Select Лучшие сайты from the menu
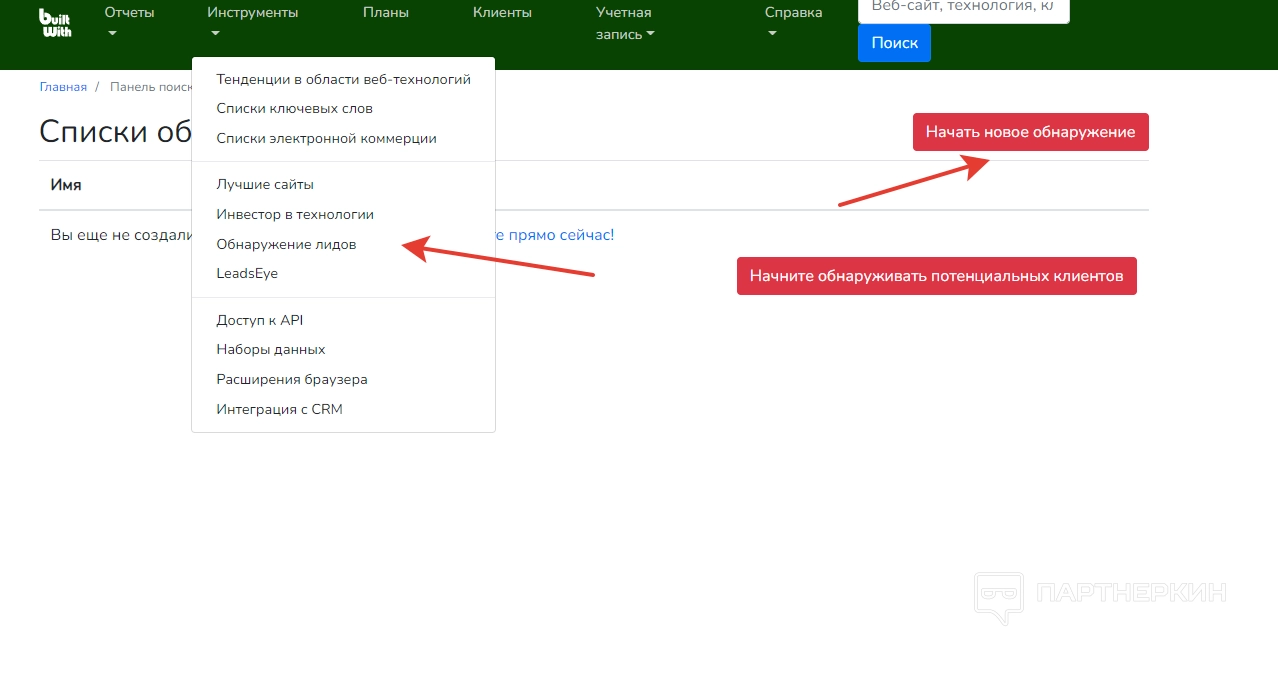This screenshot has width=1278, height=678. pos(265,184)
